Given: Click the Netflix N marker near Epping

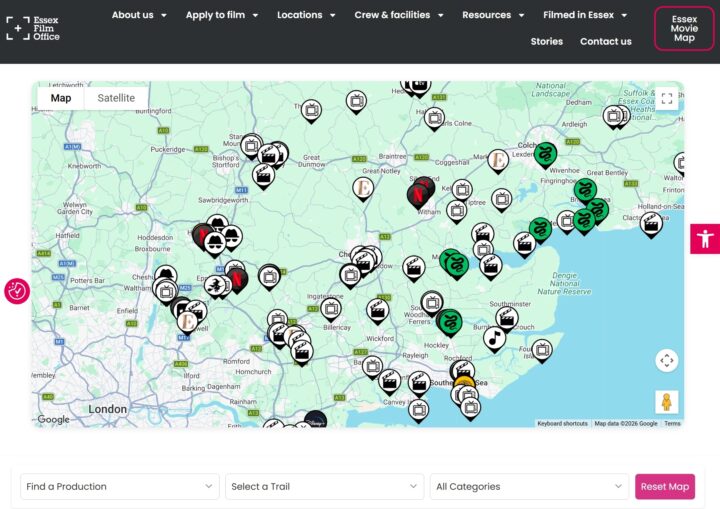Looking at the screenshot, I should pos(238,280).
